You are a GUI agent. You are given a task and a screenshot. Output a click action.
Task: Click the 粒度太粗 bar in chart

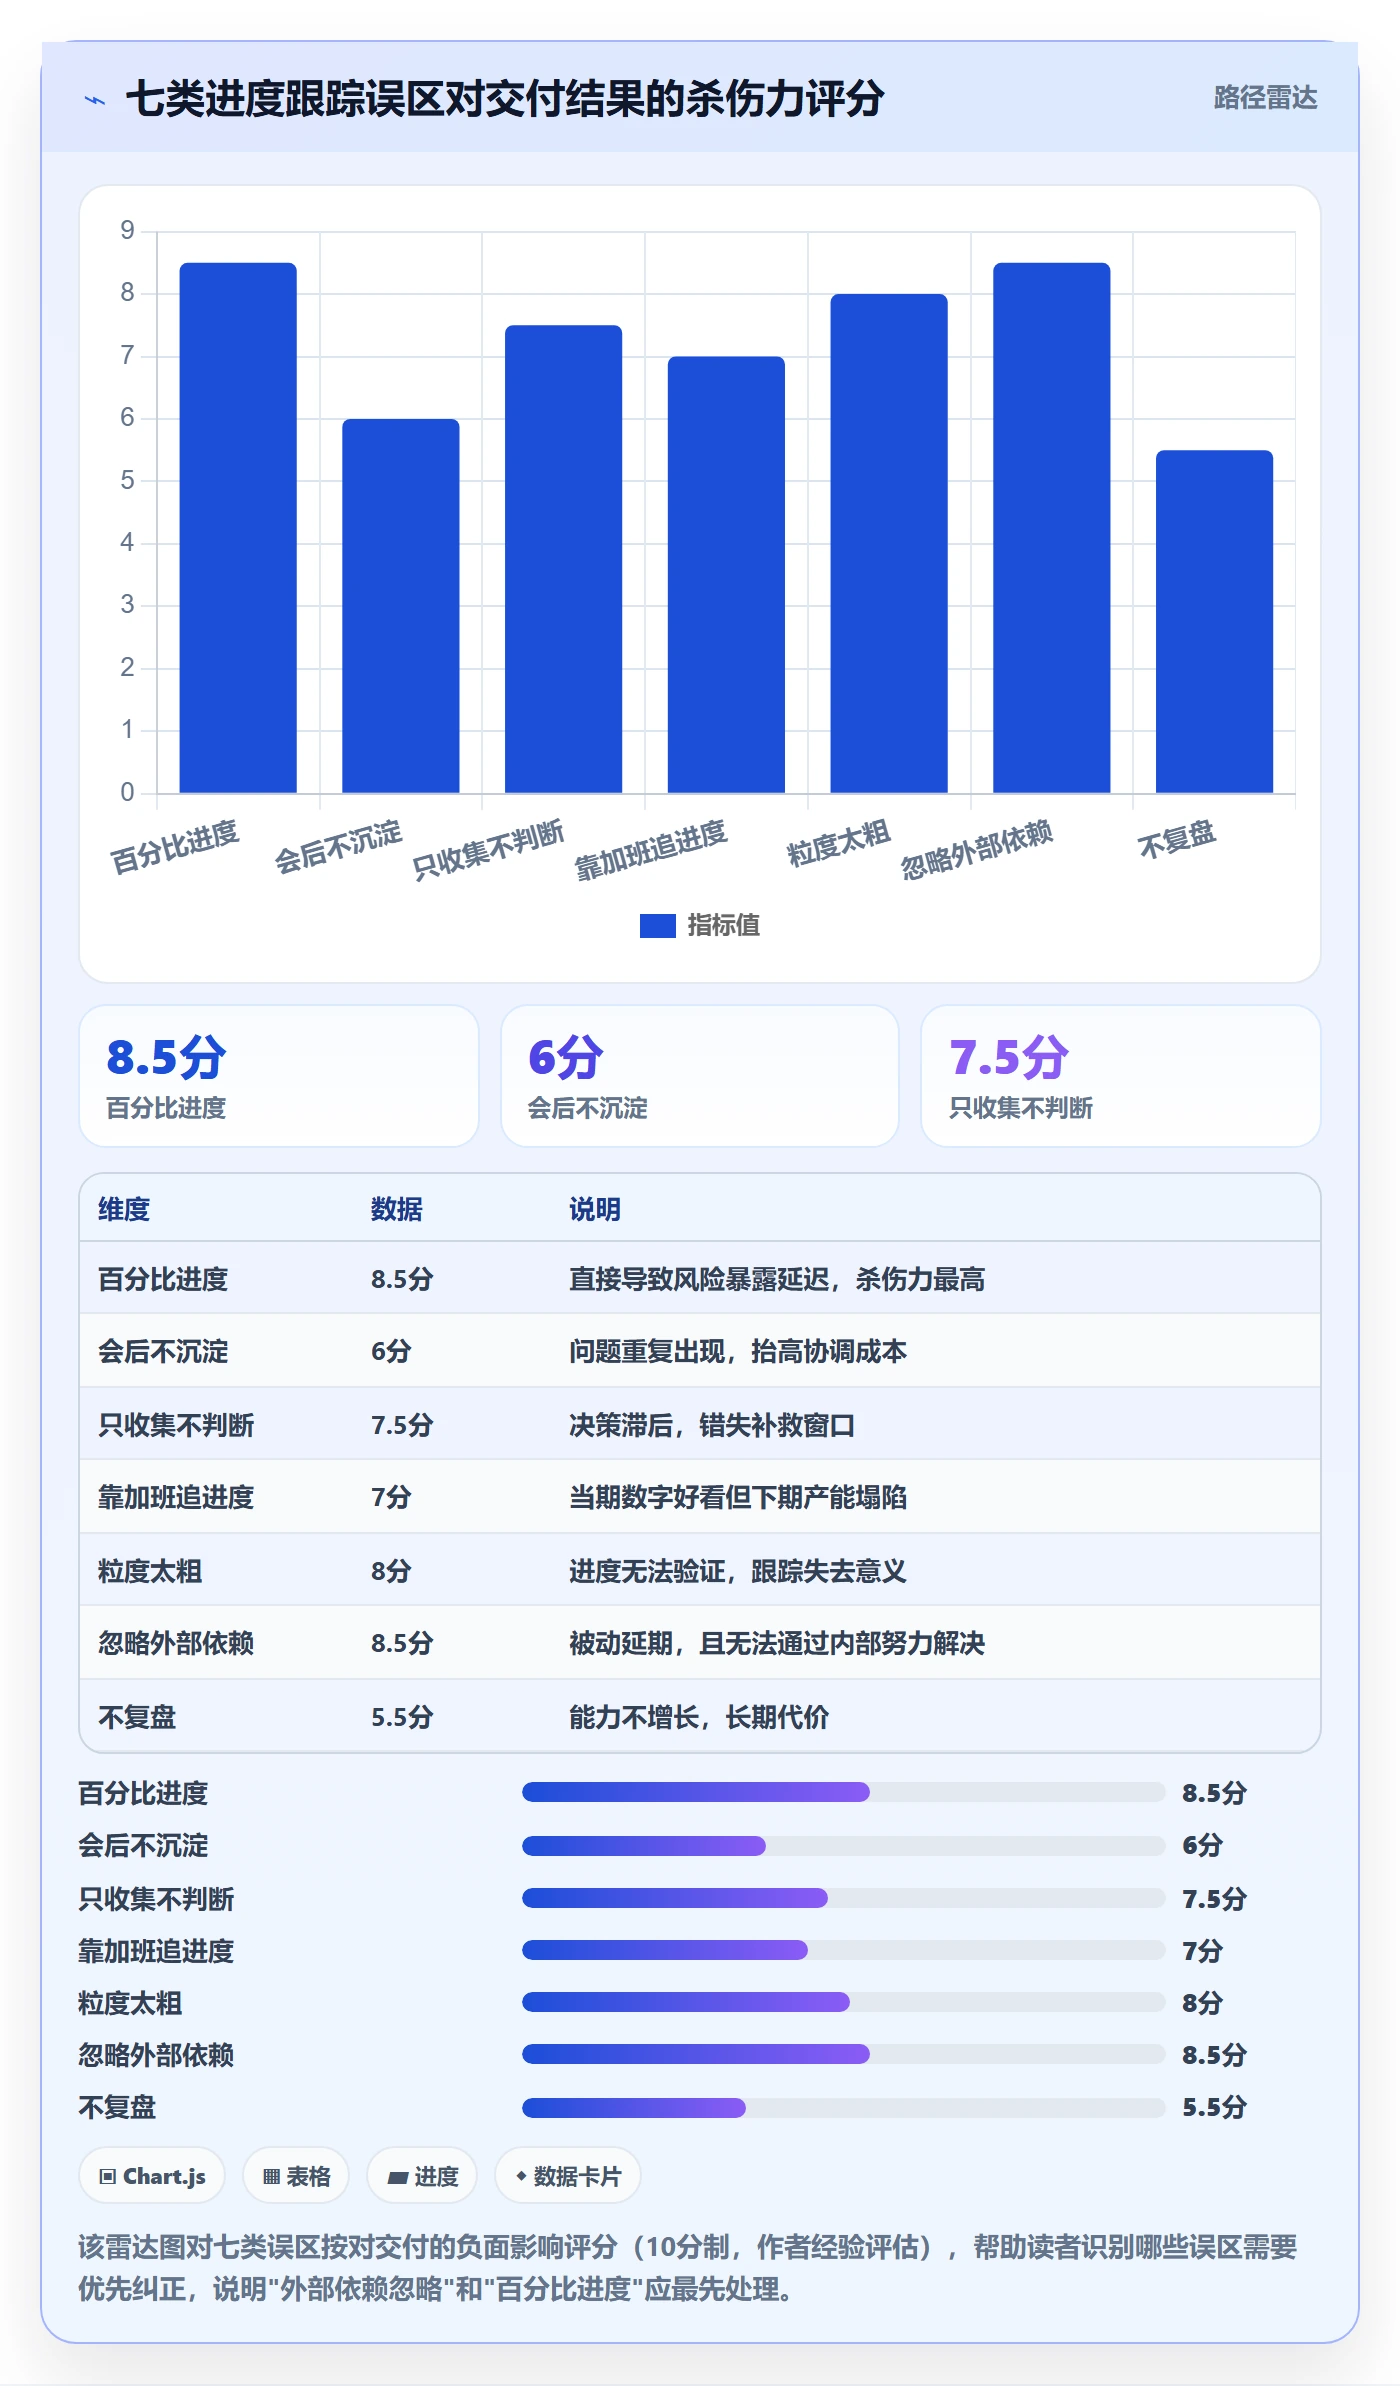pos(889,544)
